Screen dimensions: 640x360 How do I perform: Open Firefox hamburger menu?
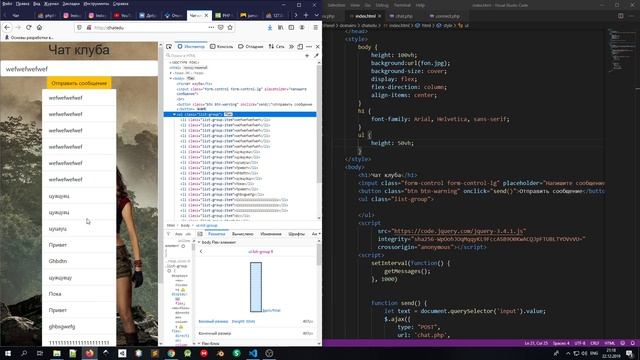click(316, 27)
